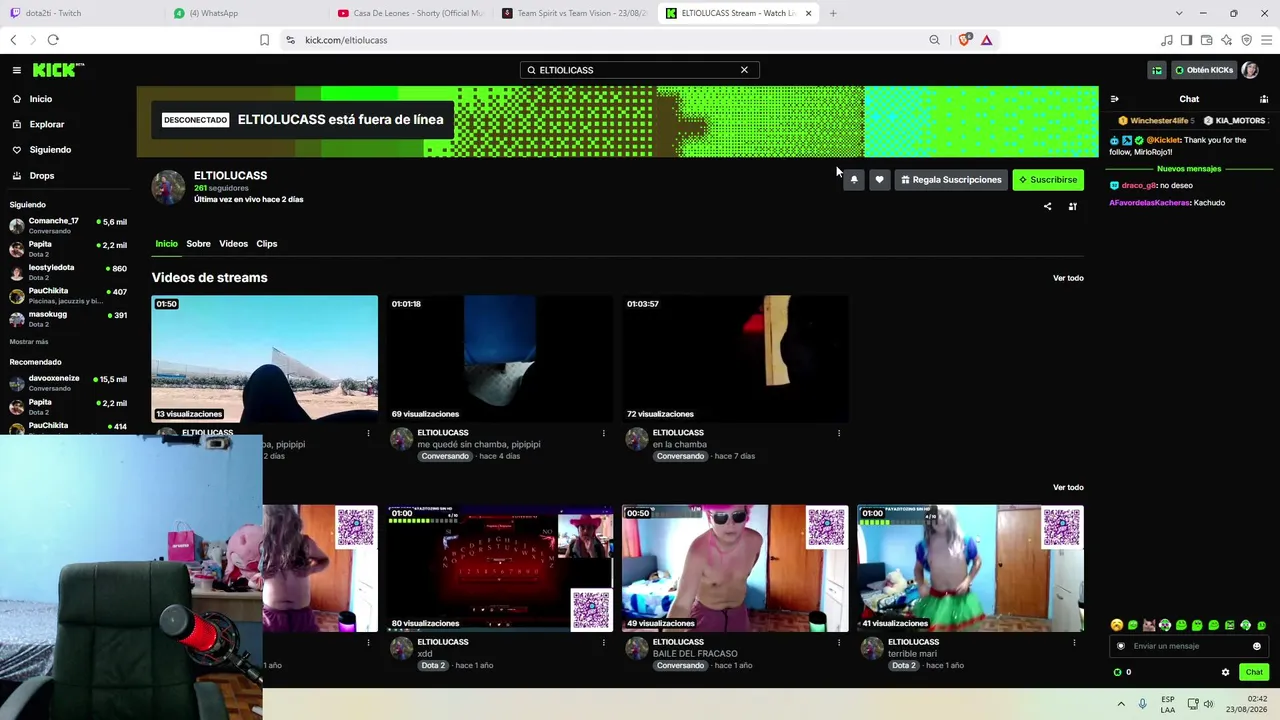The width and height of the screenshot is (1280, 720).
Task: Open davooxeneize recommended channel
Action: tap(68, 384)
